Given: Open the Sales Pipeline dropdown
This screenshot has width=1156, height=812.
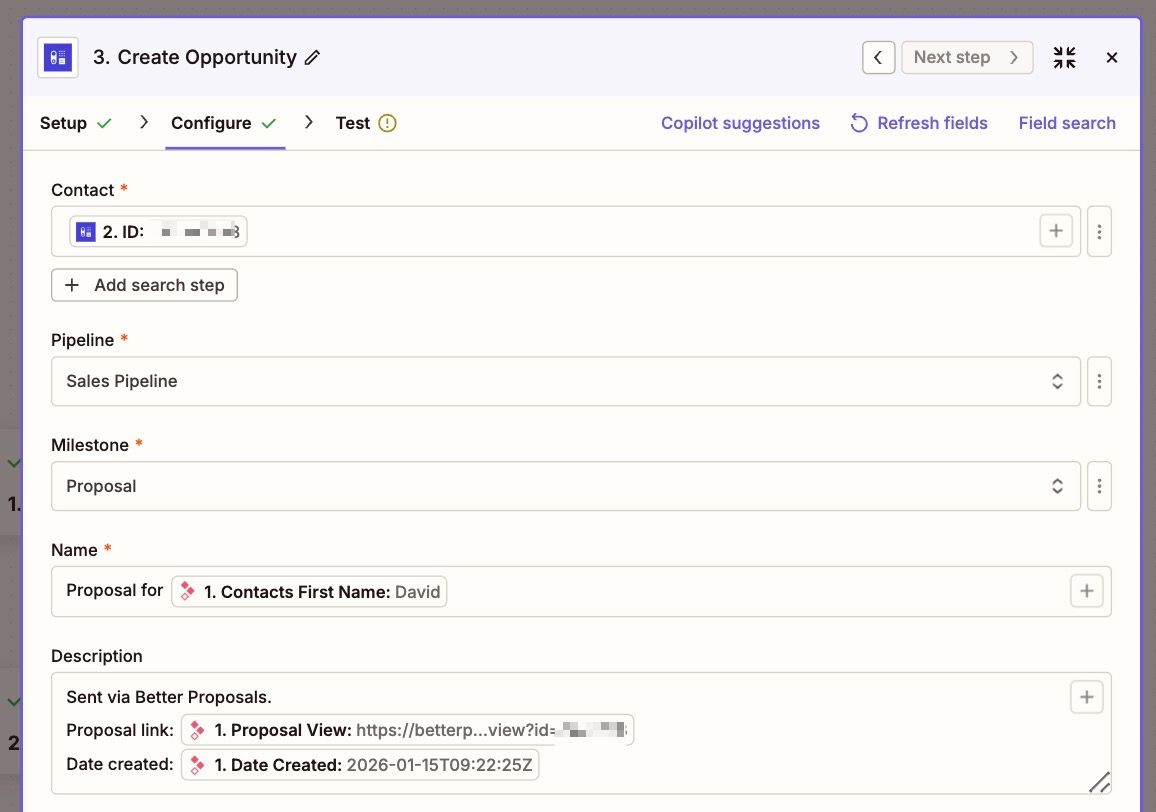Looking at the screenshot, I should pyautogui.click(x=566, y=381).
